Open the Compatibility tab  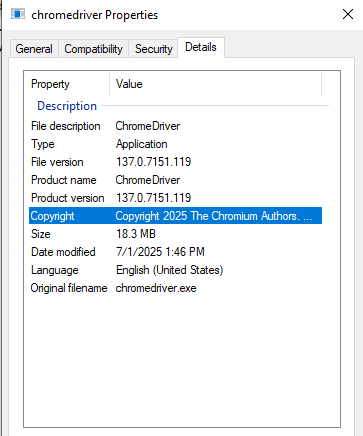coord(93,49)
